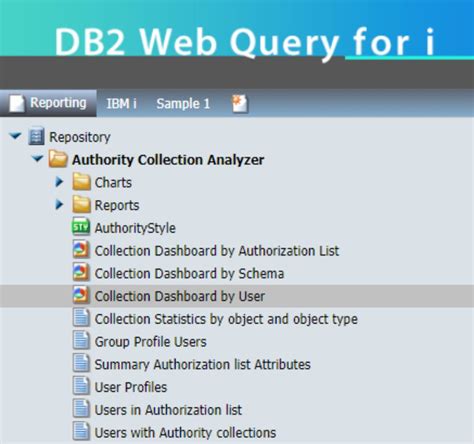Open Collection Dashboard by Authorization List

click(217, 251)
